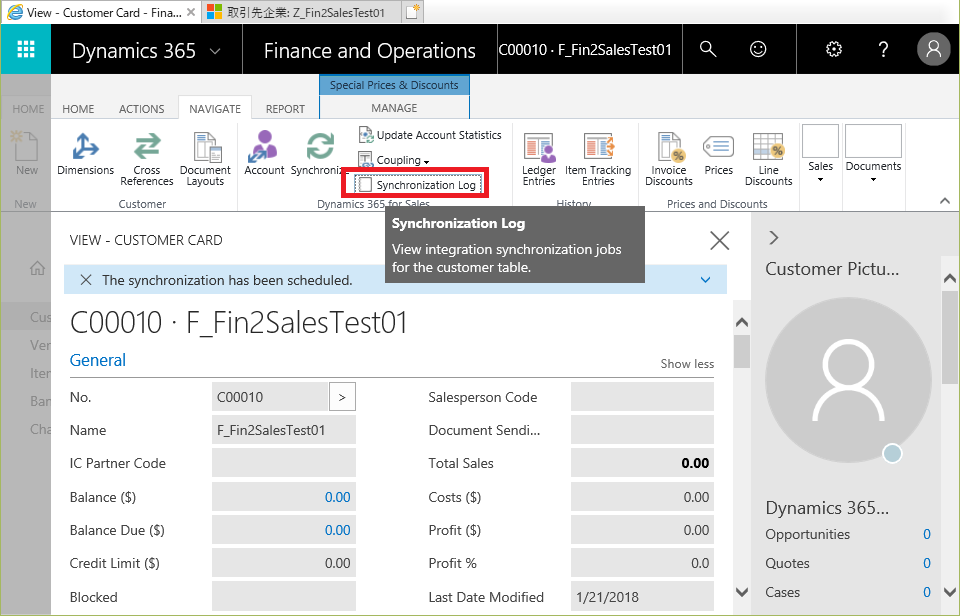Open the settings gear icon

833,49
